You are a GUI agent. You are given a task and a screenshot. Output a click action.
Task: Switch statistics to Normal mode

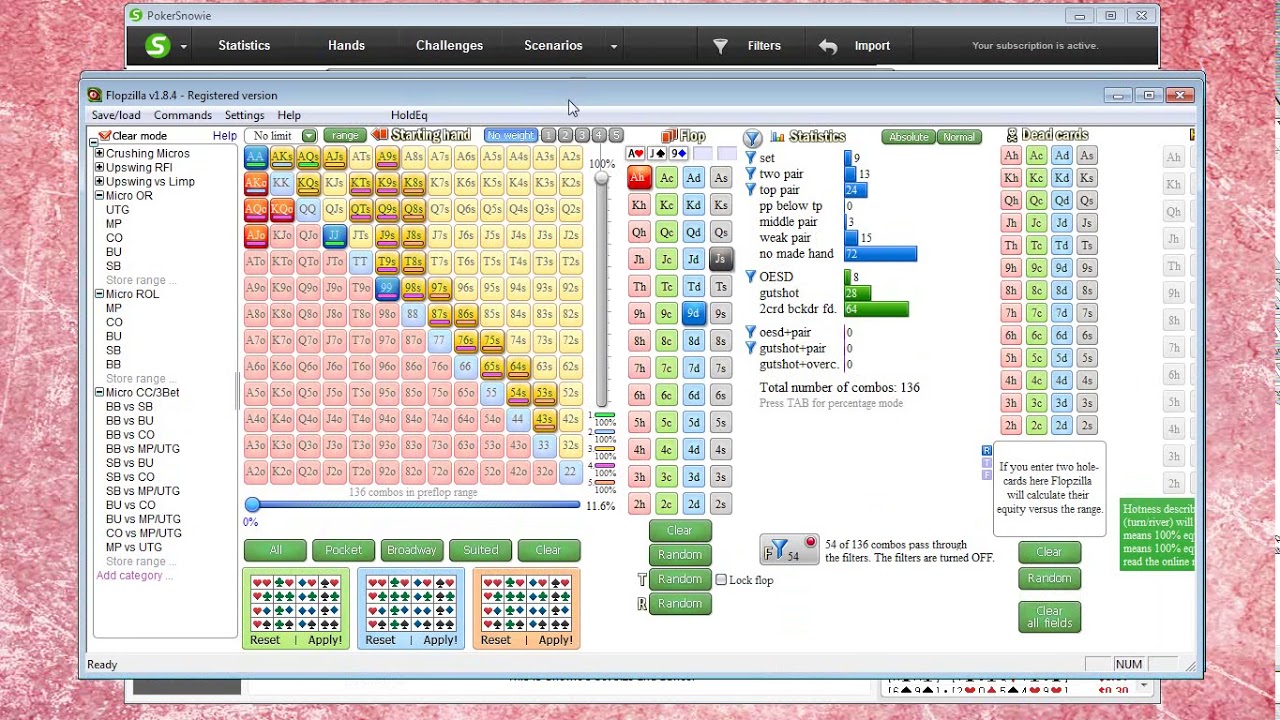click(958, 137)
